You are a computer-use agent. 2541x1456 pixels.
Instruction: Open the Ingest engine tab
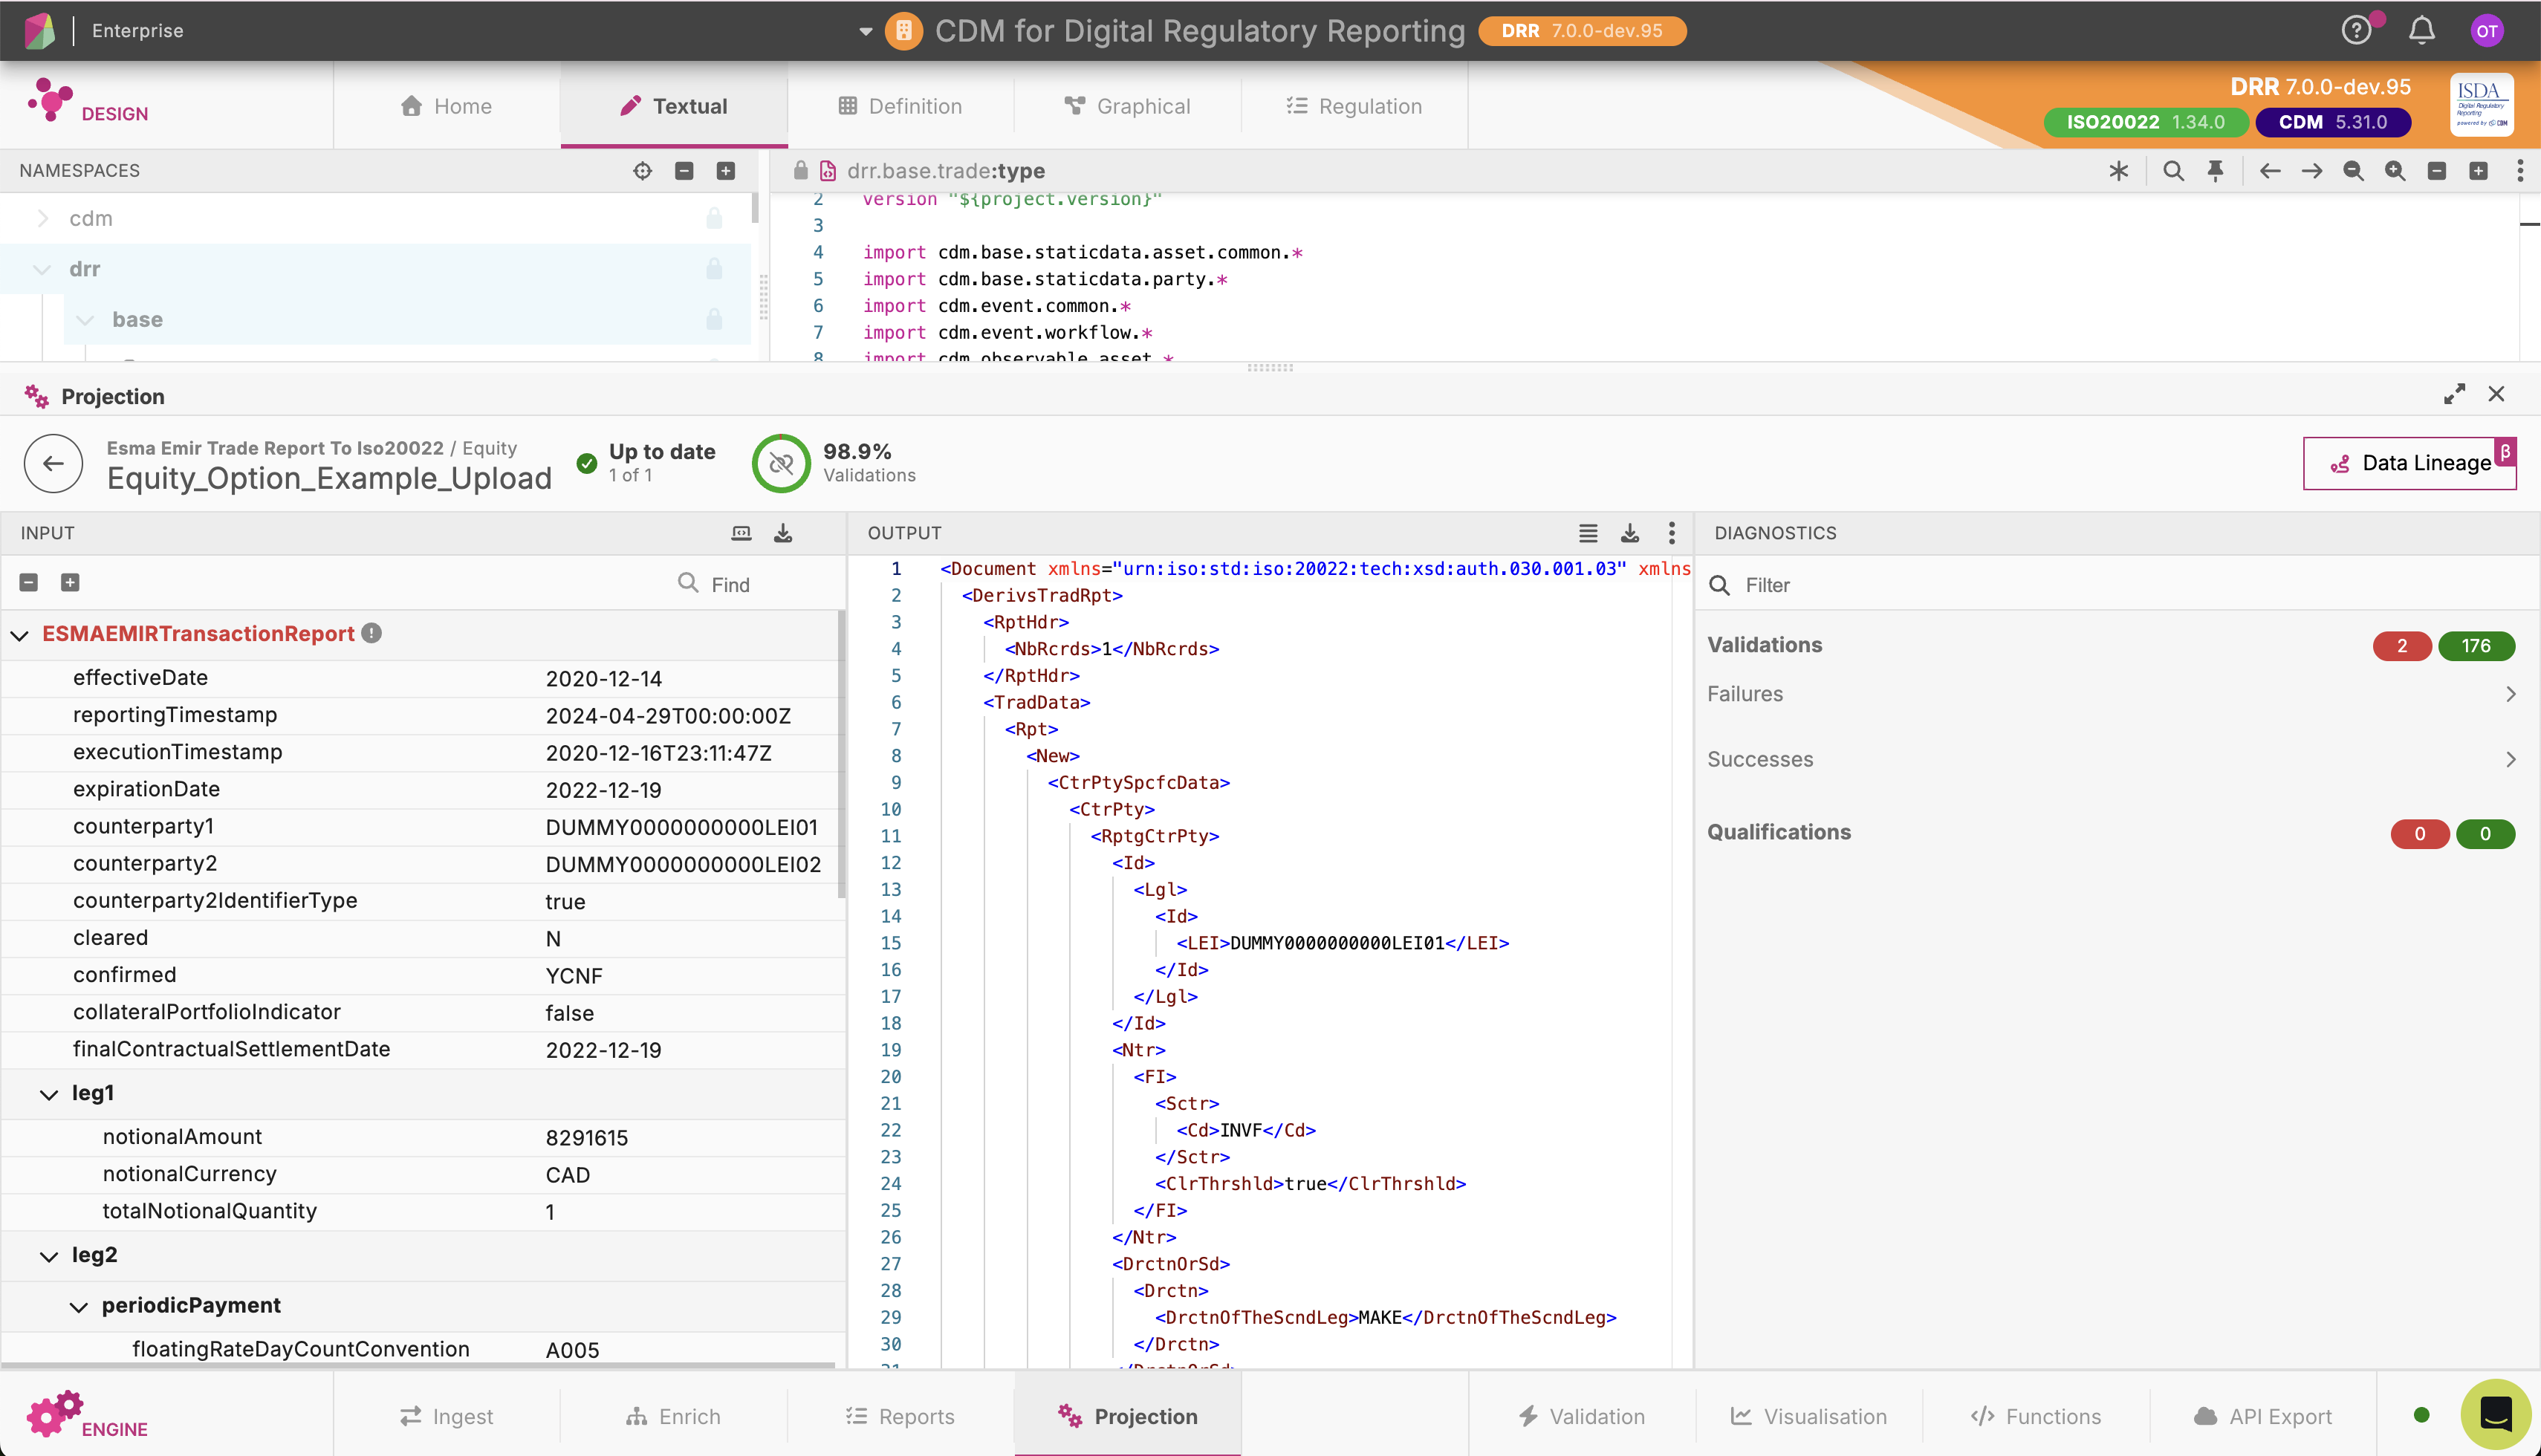[447, 1416]
